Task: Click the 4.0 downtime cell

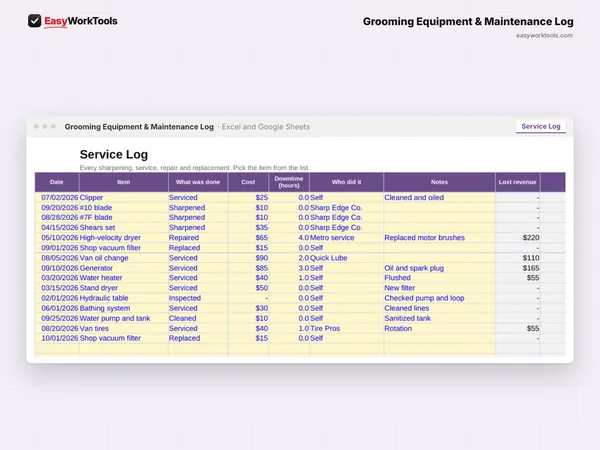Action: pos(289,238)
